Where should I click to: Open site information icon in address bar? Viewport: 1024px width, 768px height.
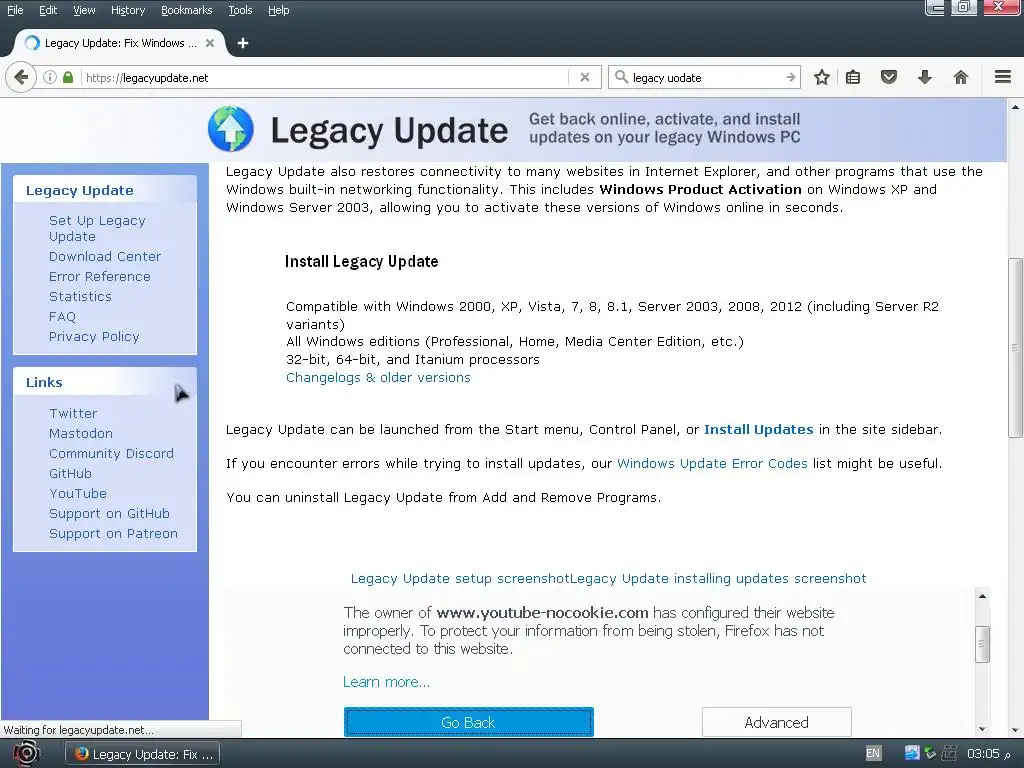coord(50,78)
